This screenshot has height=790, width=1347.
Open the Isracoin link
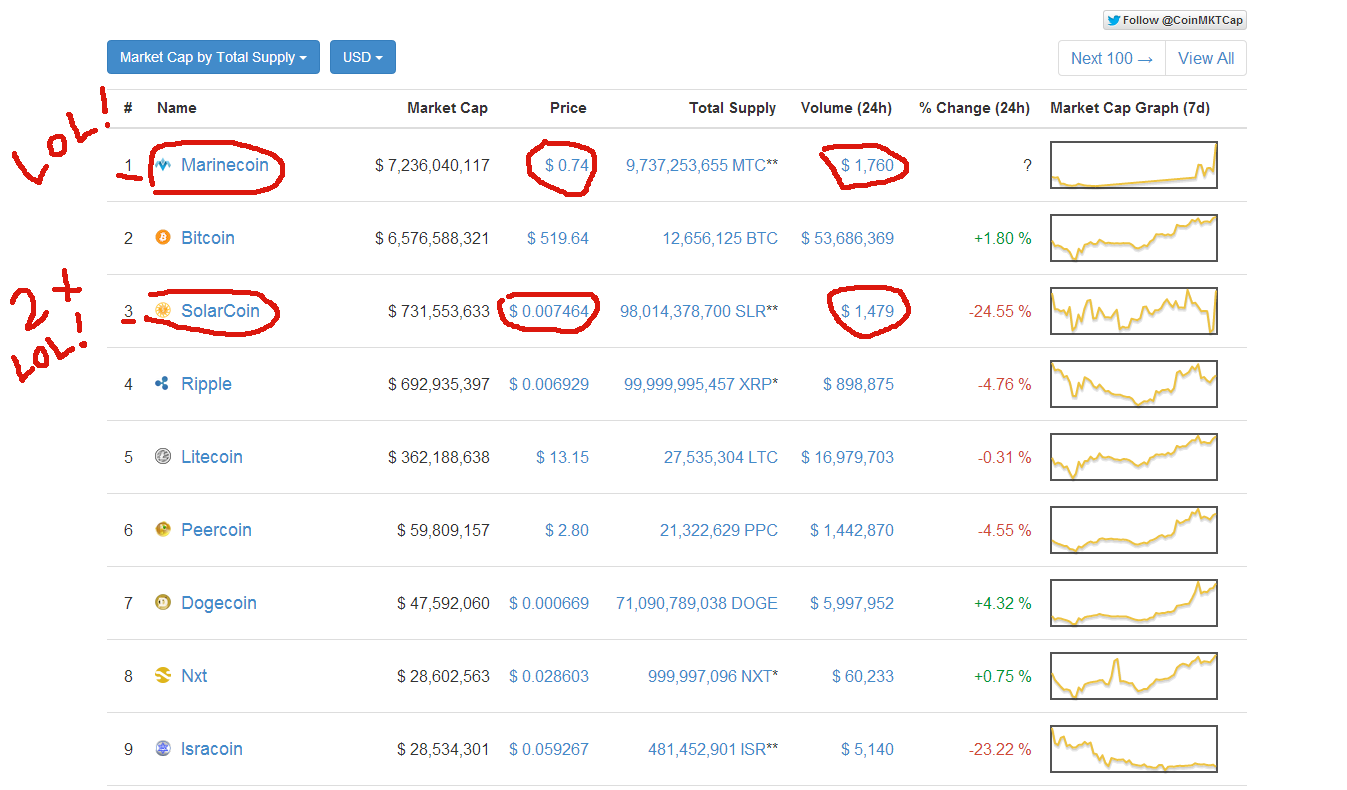(x=212, y=749)
